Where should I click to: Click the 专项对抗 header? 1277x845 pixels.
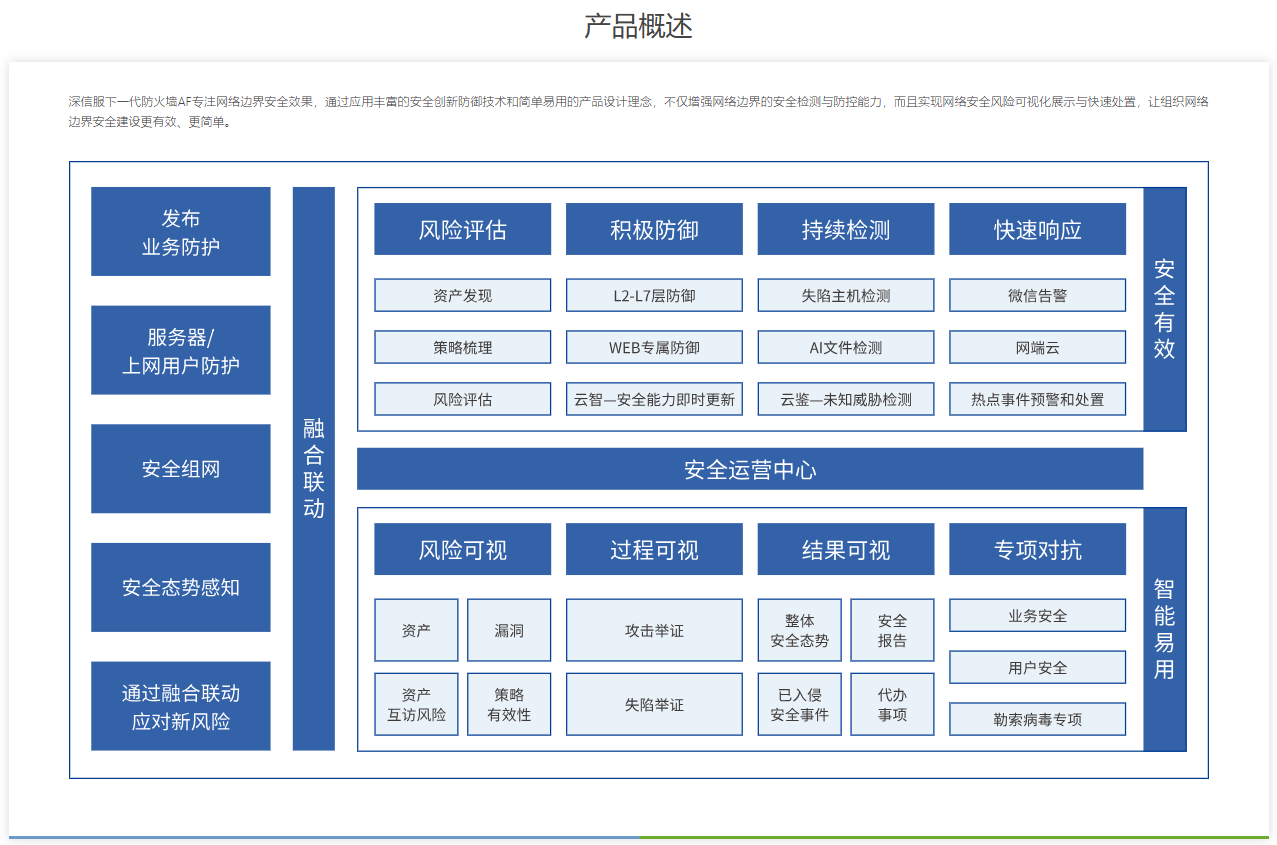click(x=1038, y=549)
